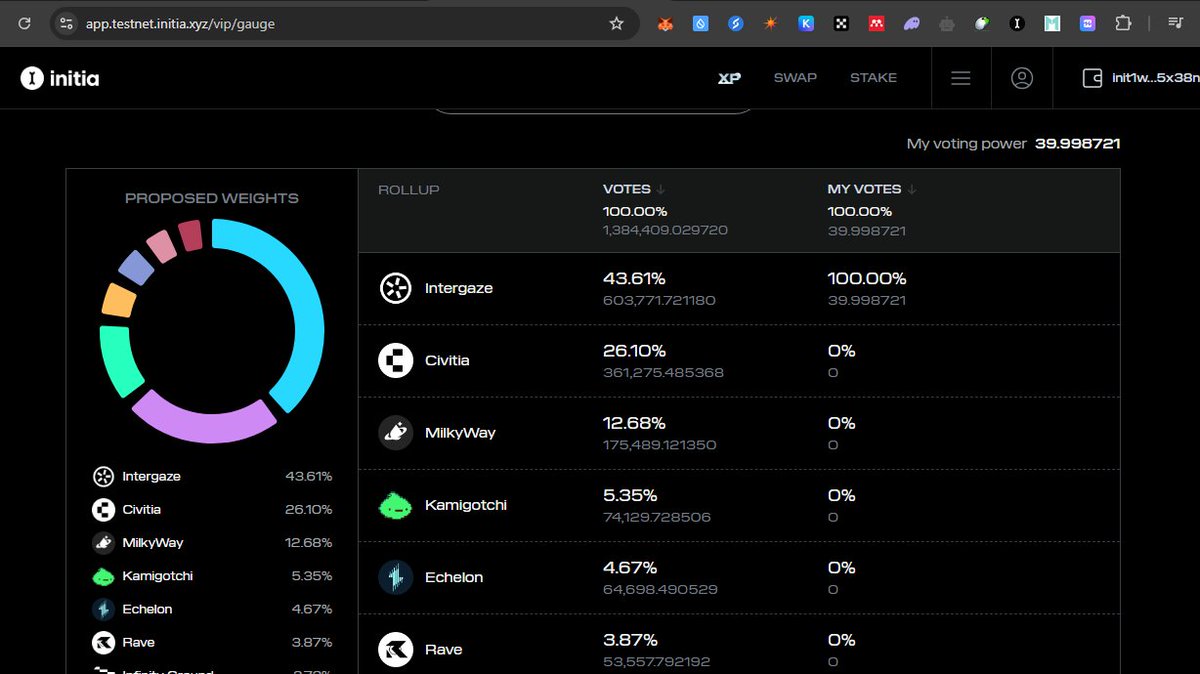1200x674 pixels.
Task: Open the blue water-drop wallet extension
Action: coord(701,23)
